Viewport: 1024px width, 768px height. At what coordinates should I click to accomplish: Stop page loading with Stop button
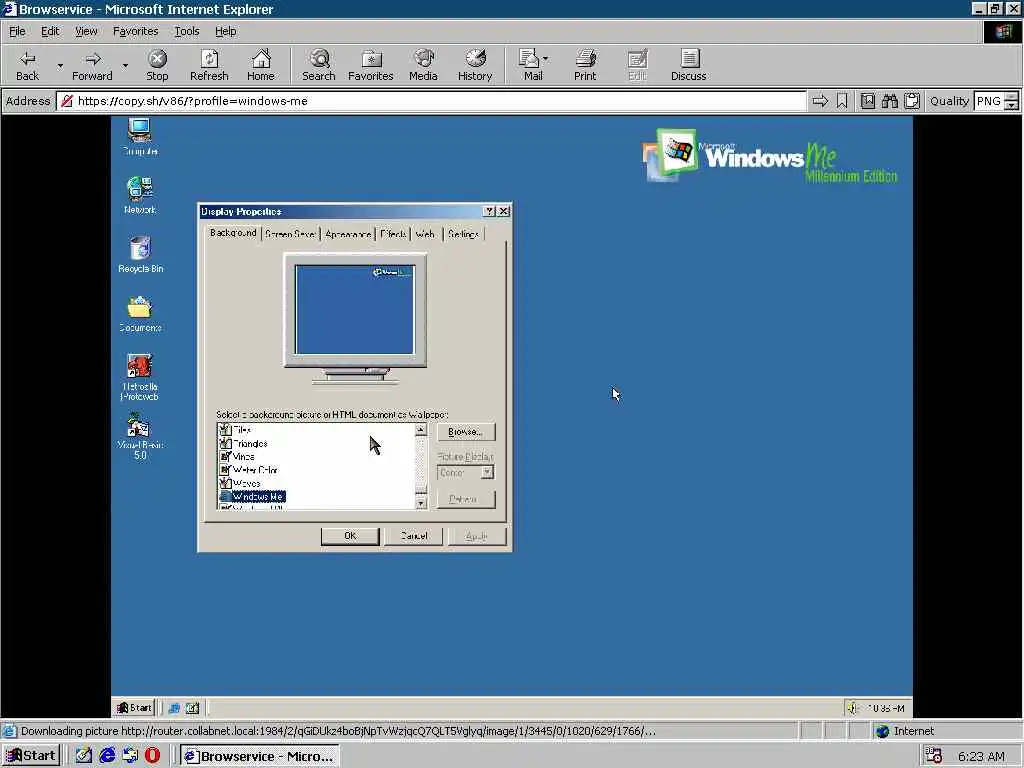[157, 65]
